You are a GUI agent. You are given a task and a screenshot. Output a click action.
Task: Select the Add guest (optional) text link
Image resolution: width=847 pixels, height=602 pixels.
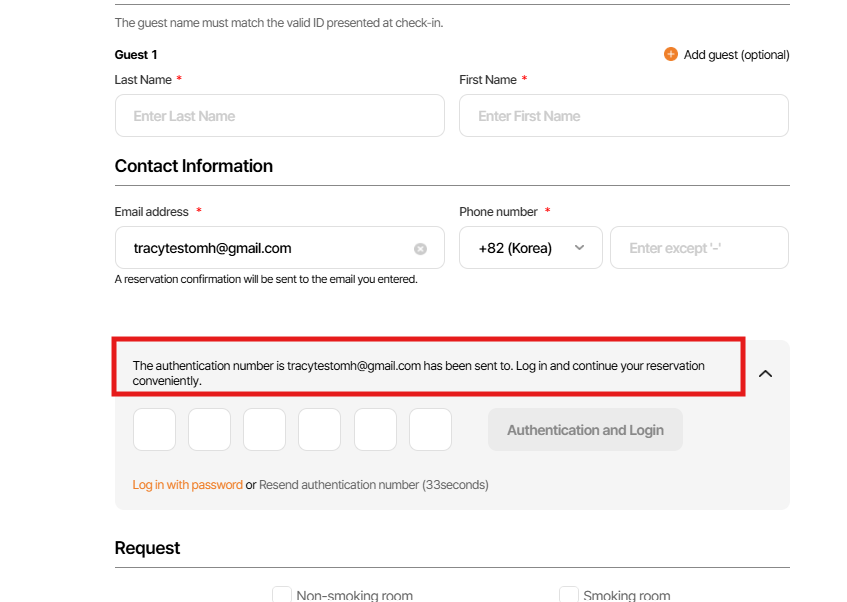(x=736, y=55)
